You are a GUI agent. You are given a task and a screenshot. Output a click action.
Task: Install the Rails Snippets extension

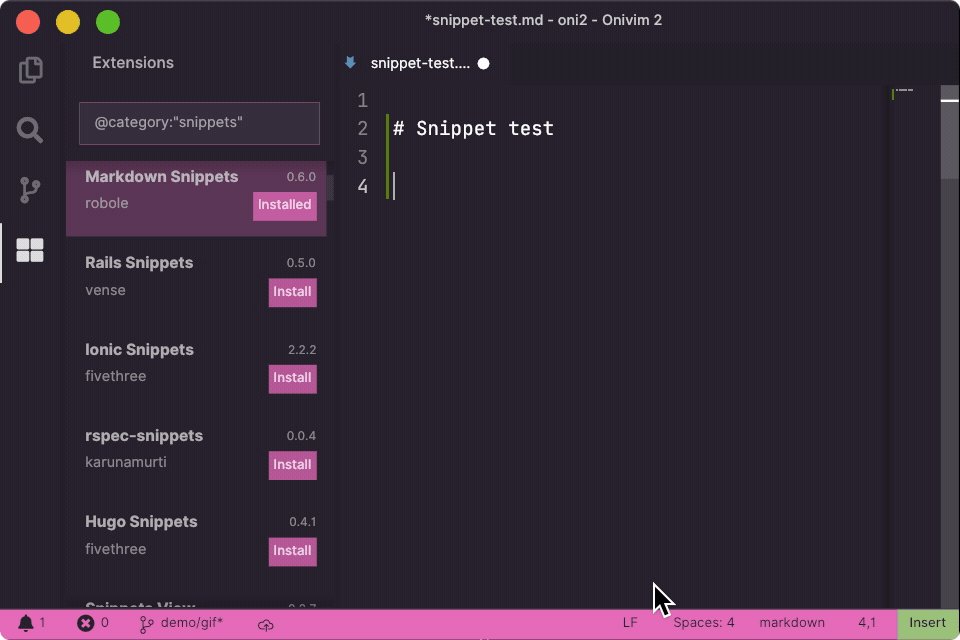pyautogui.click(x=293, y=292)
